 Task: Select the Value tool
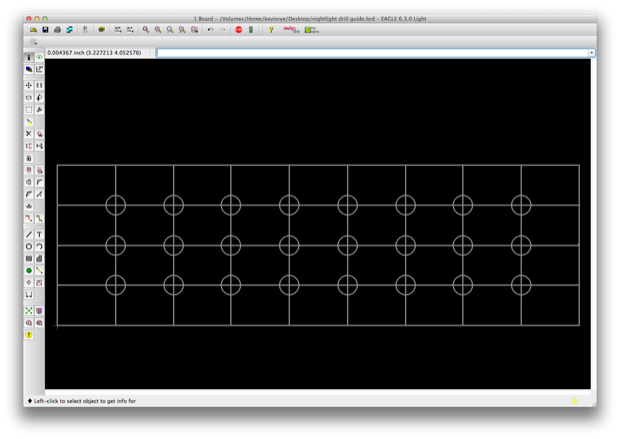[x=39, y=170]
